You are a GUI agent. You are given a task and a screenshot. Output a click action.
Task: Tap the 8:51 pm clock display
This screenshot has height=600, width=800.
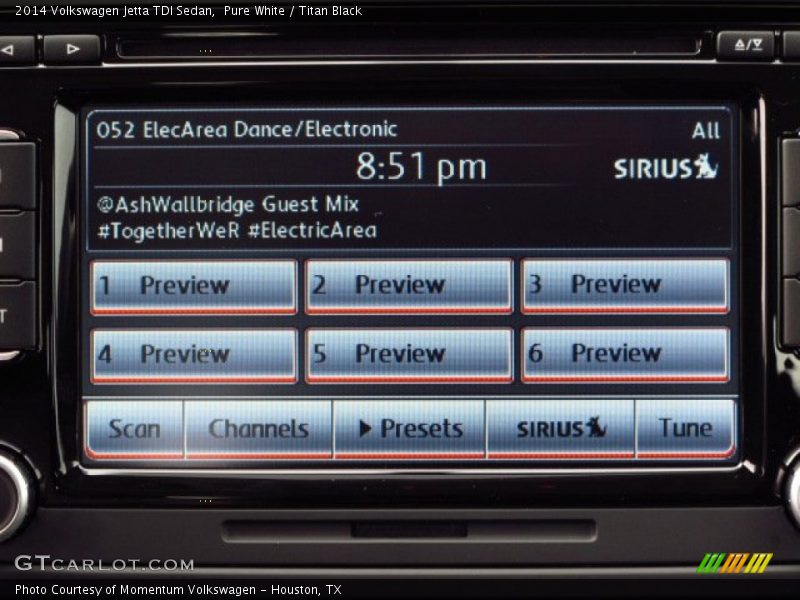pos(421,167)
